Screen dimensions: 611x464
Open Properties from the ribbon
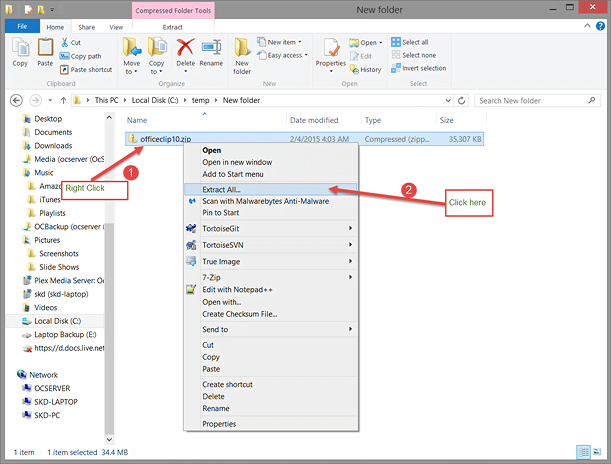click(x=330, y=50)
